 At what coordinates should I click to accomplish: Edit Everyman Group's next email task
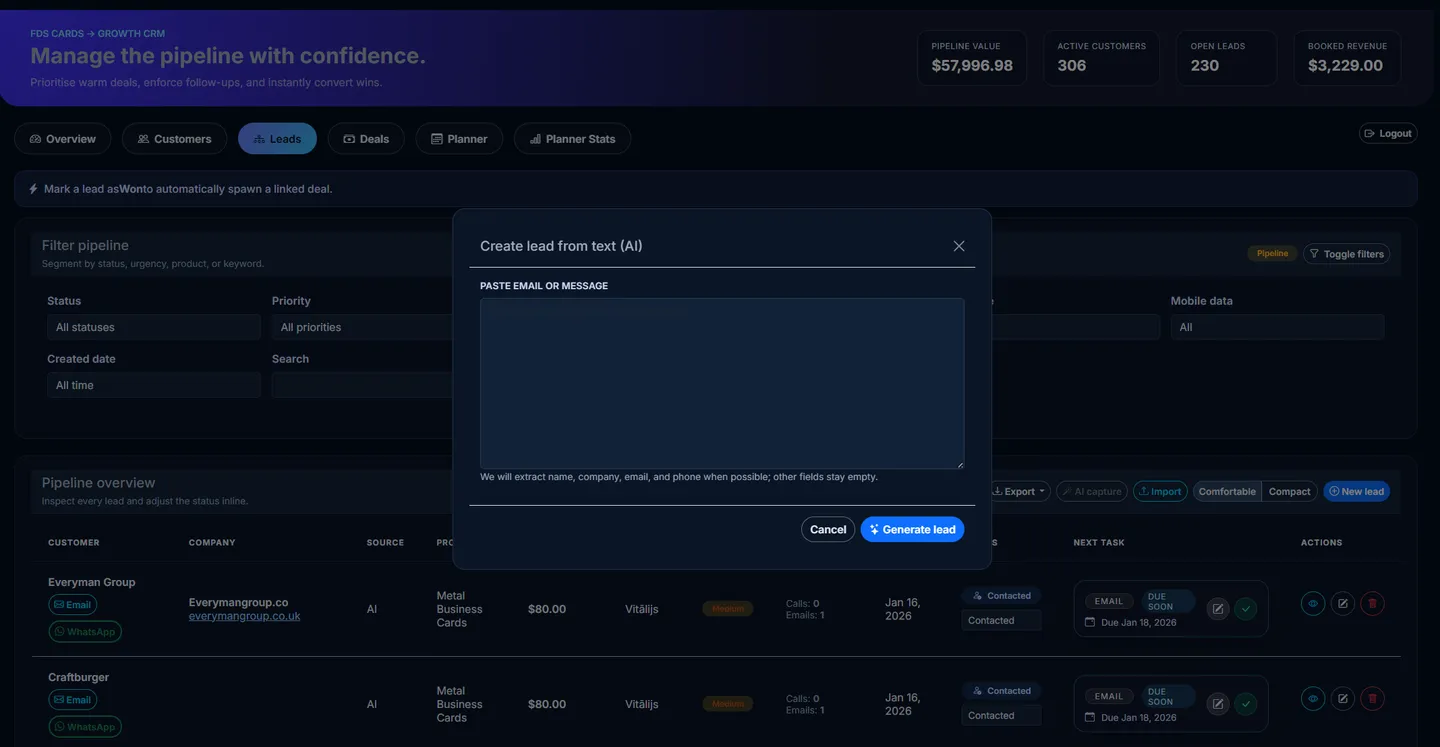[x=1217, y=608]
